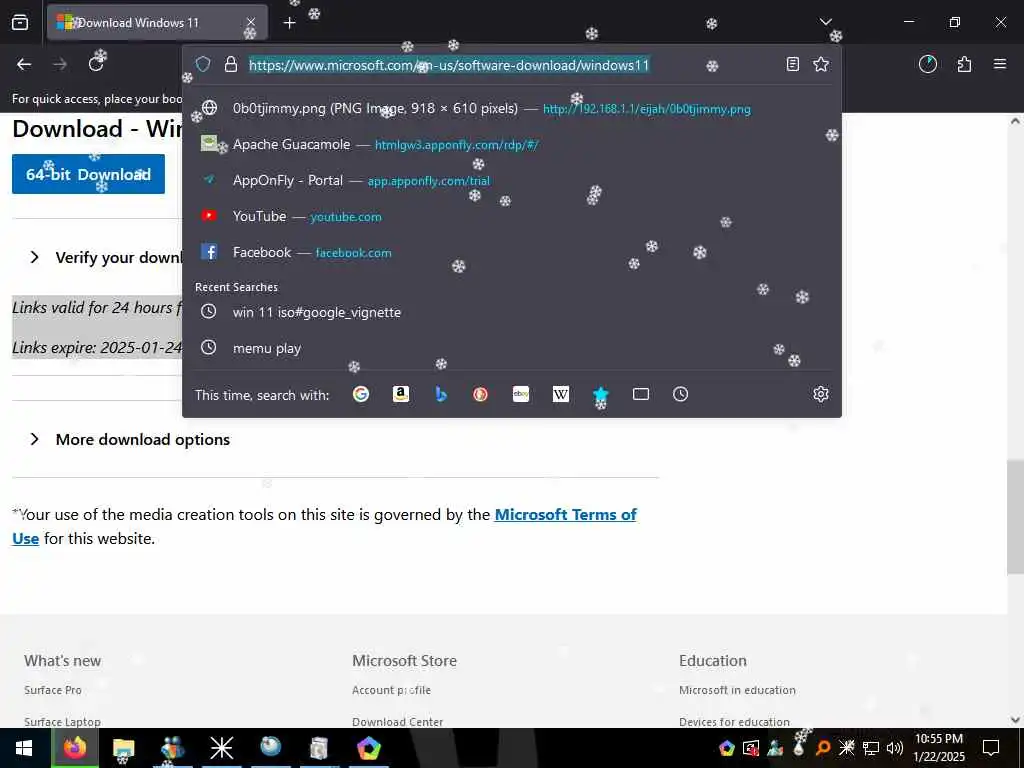Screen dimensions: 1024x768
Task: Search with eBay this time
Action: point(520,394)
